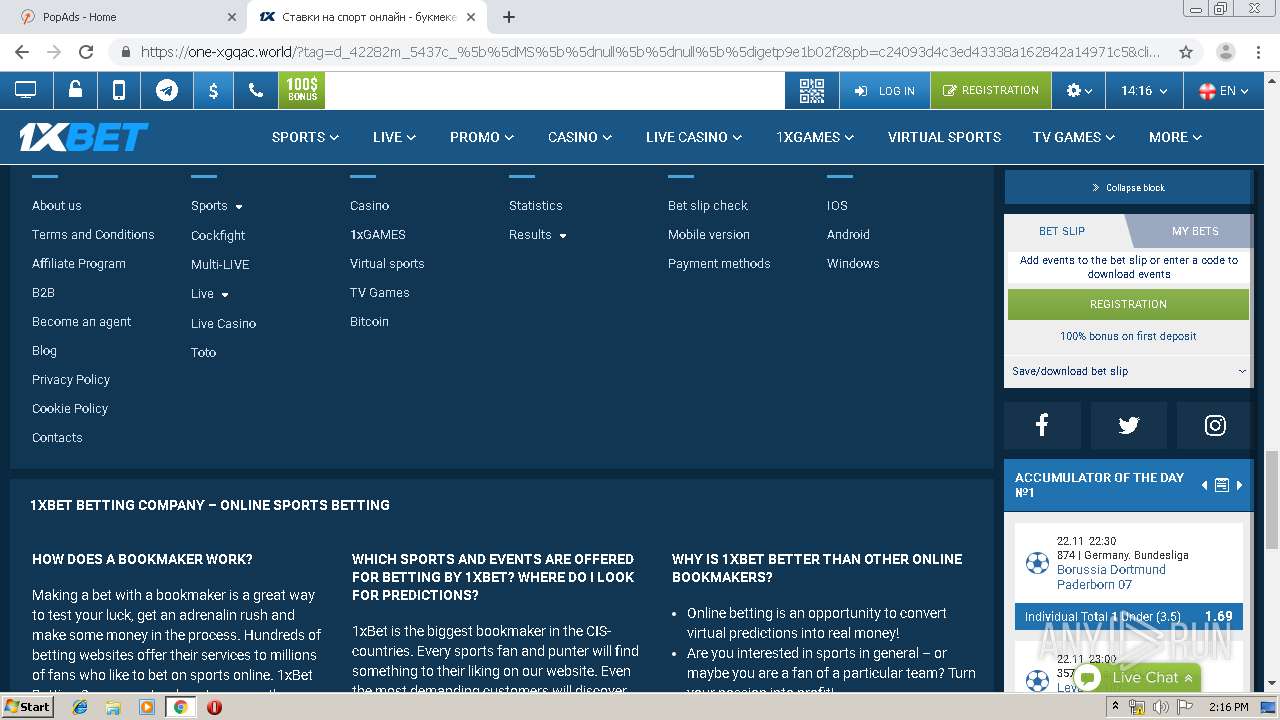
Task: Open the Live Chat widget
Action: (x=1138, y=677)
